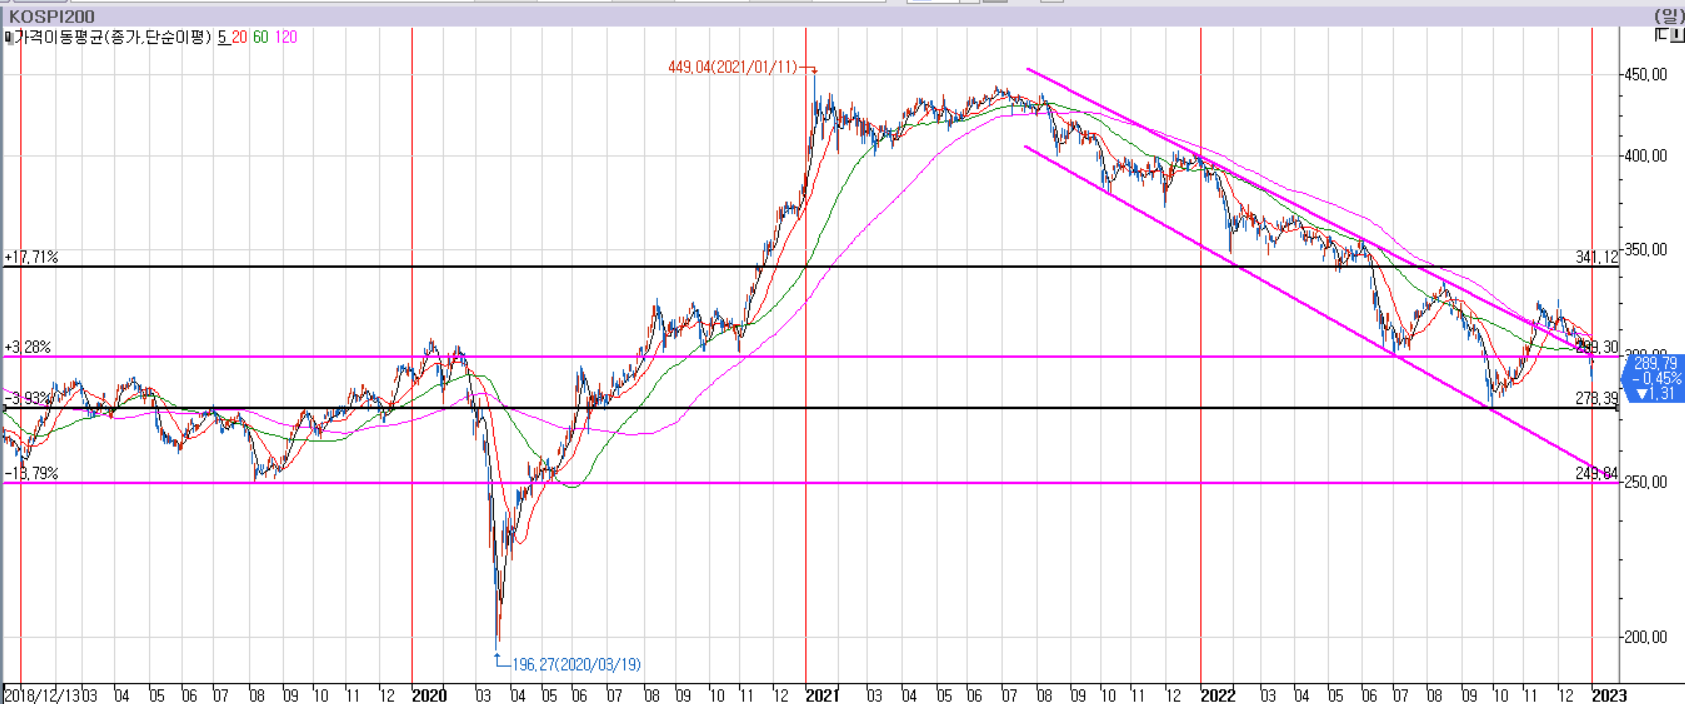Select the red 20-period moving average value
The image size is (1685, 704).
(x=239, y=37)
